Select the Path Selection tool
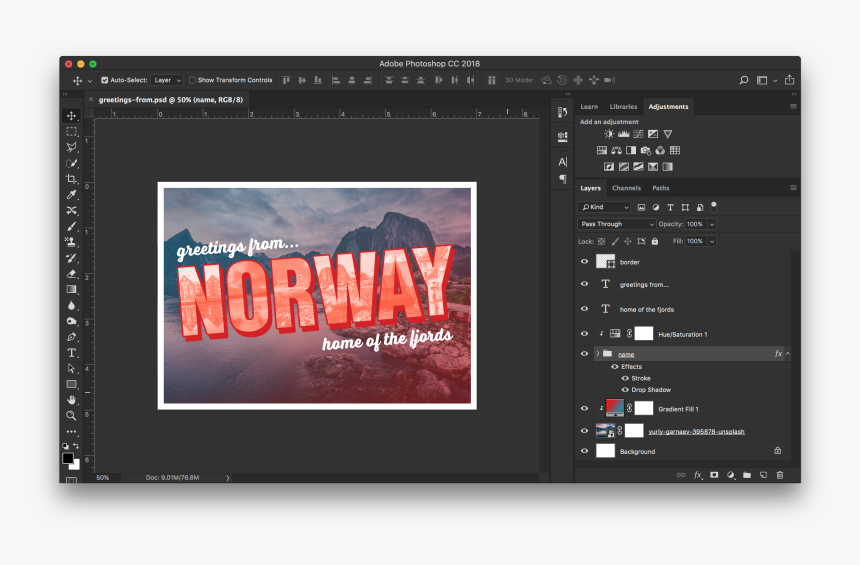Viewport: 860px width, 565px height. click(71, 369)
